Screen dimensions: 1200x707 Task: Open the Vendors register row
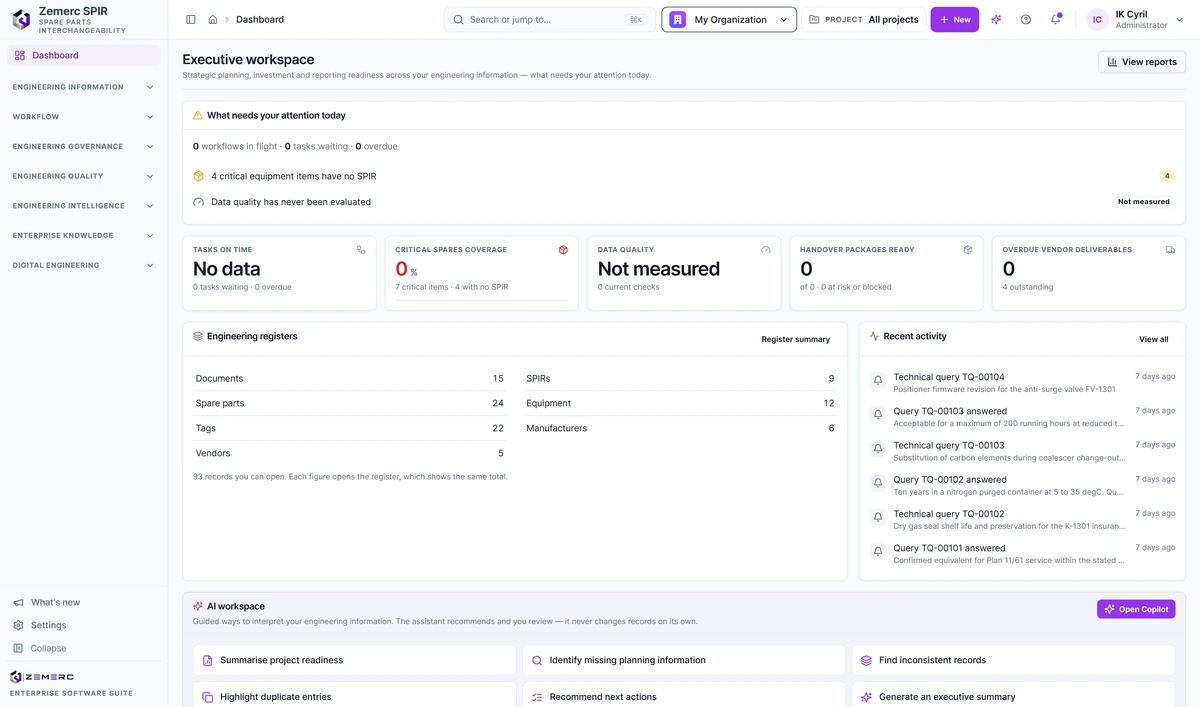click(x=350, y=453)
